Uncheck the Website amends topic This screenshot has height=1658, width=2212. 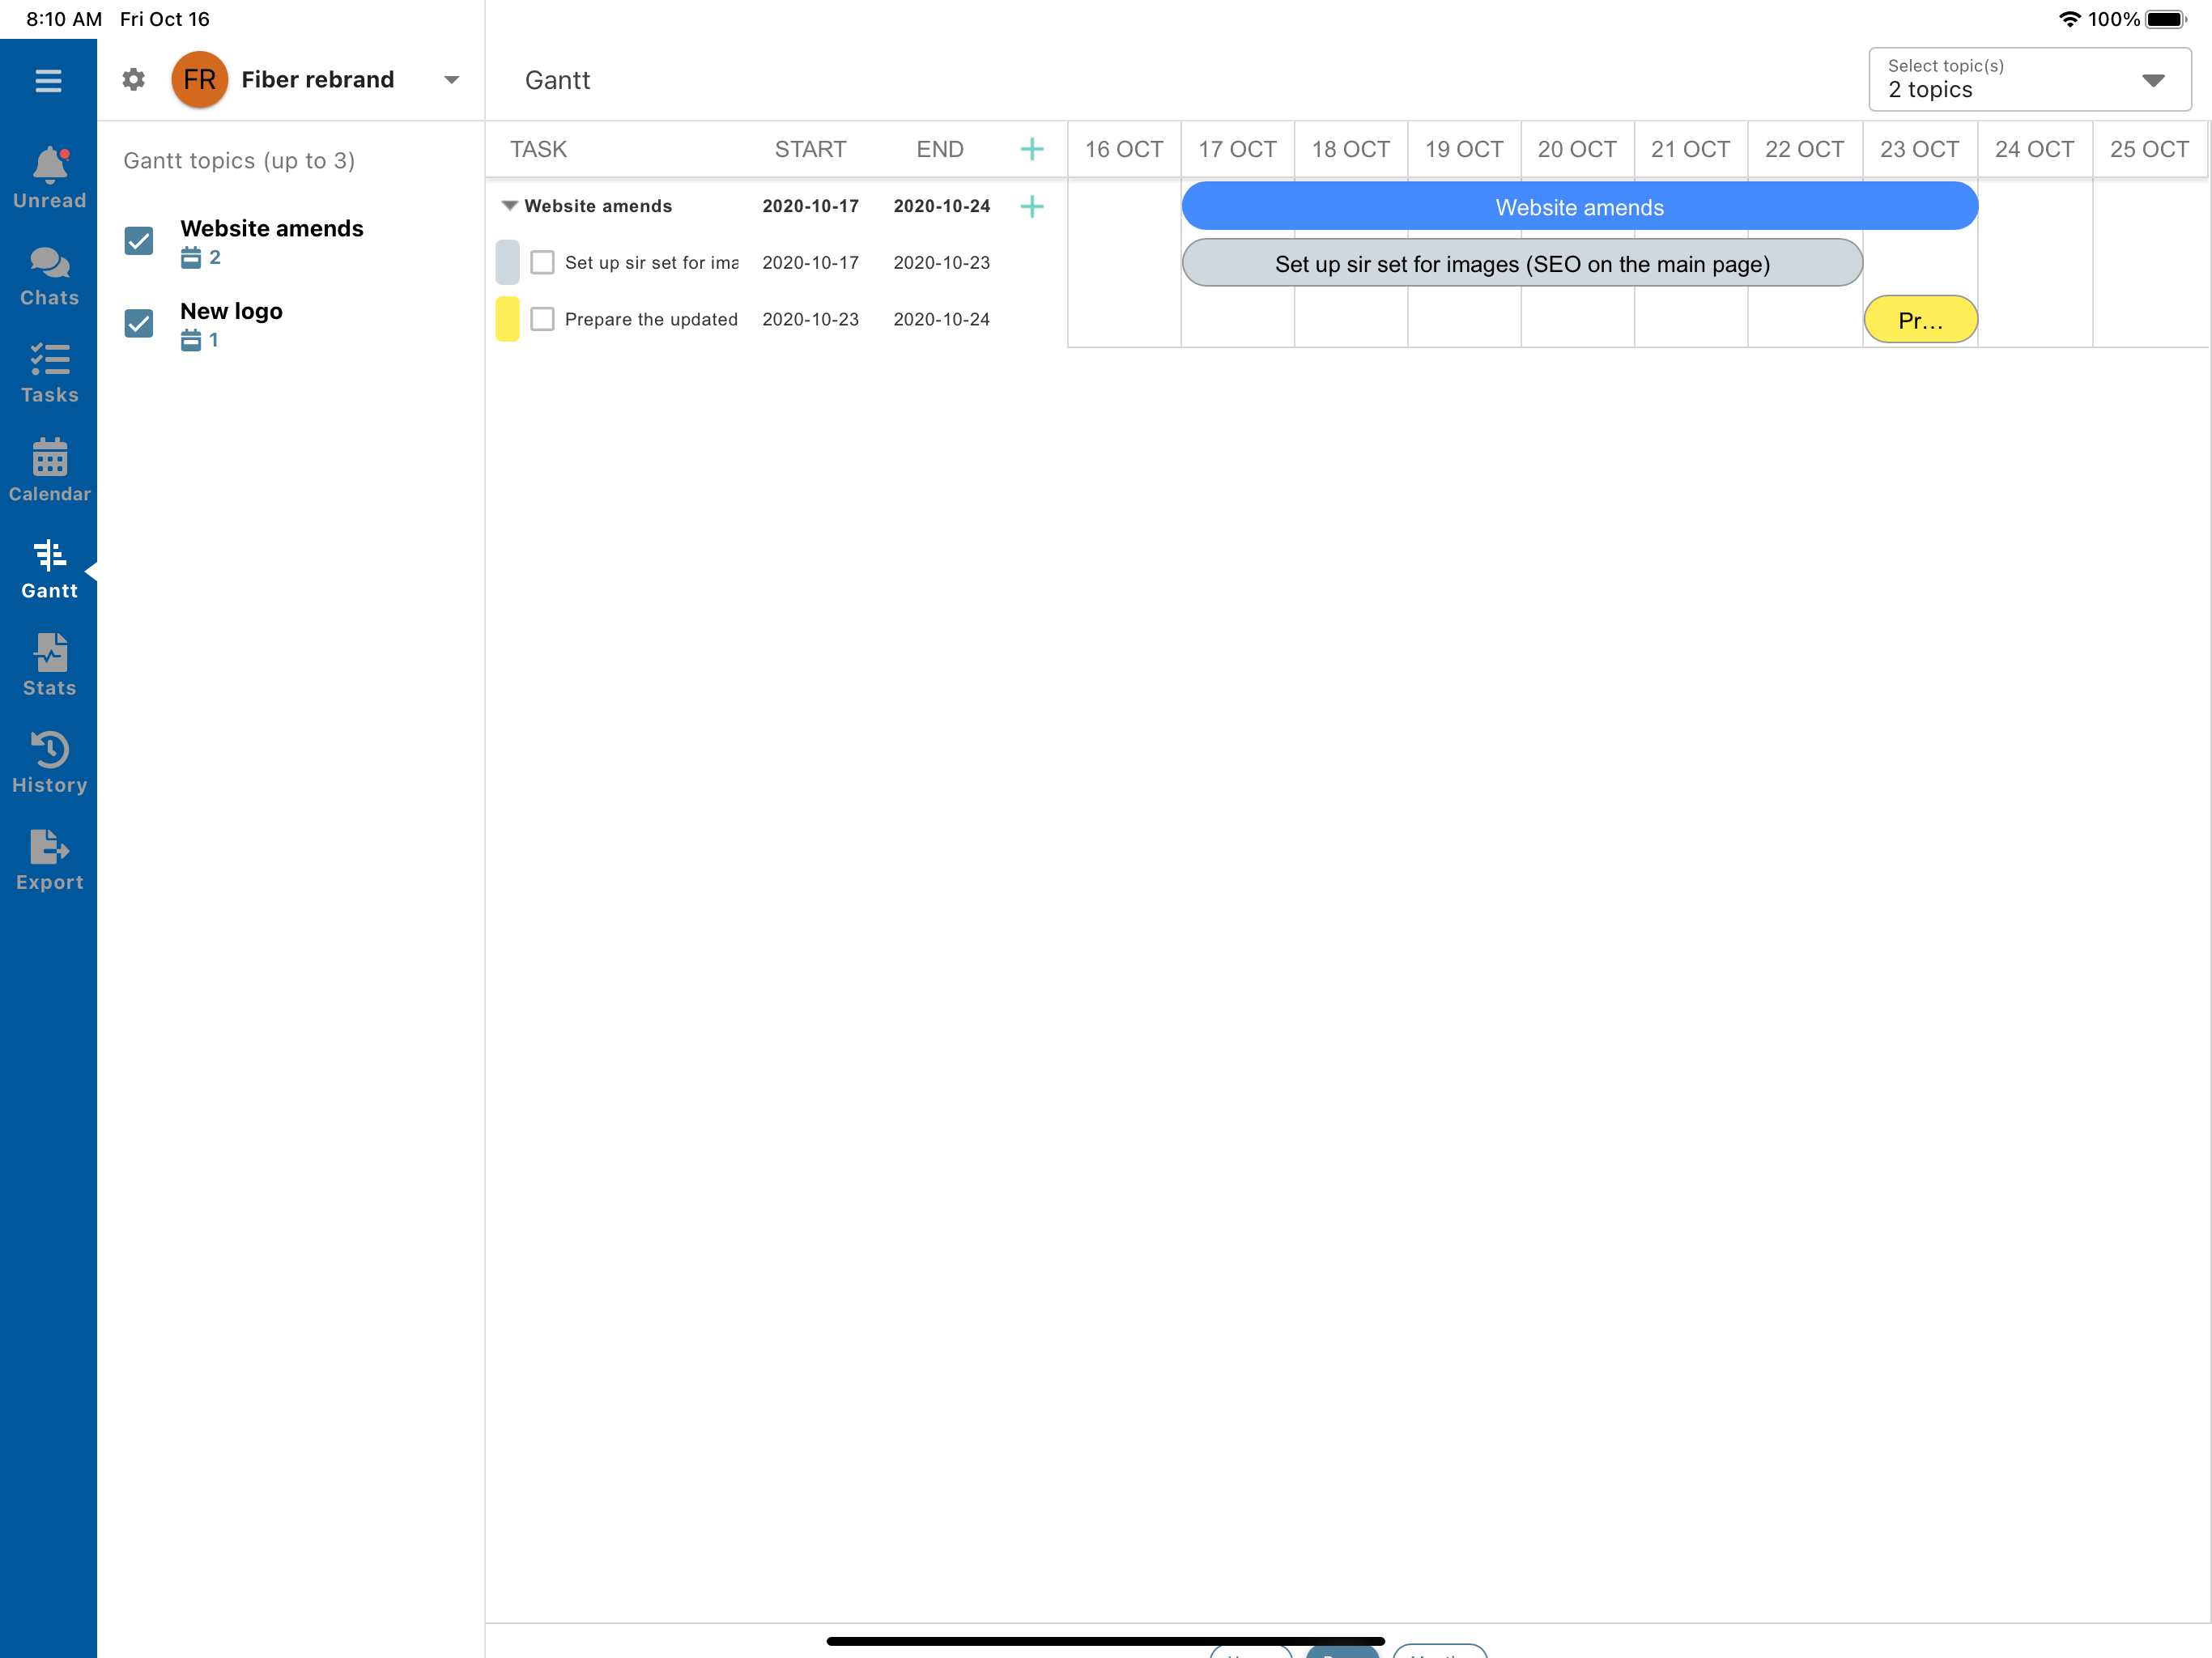[139, 241]
